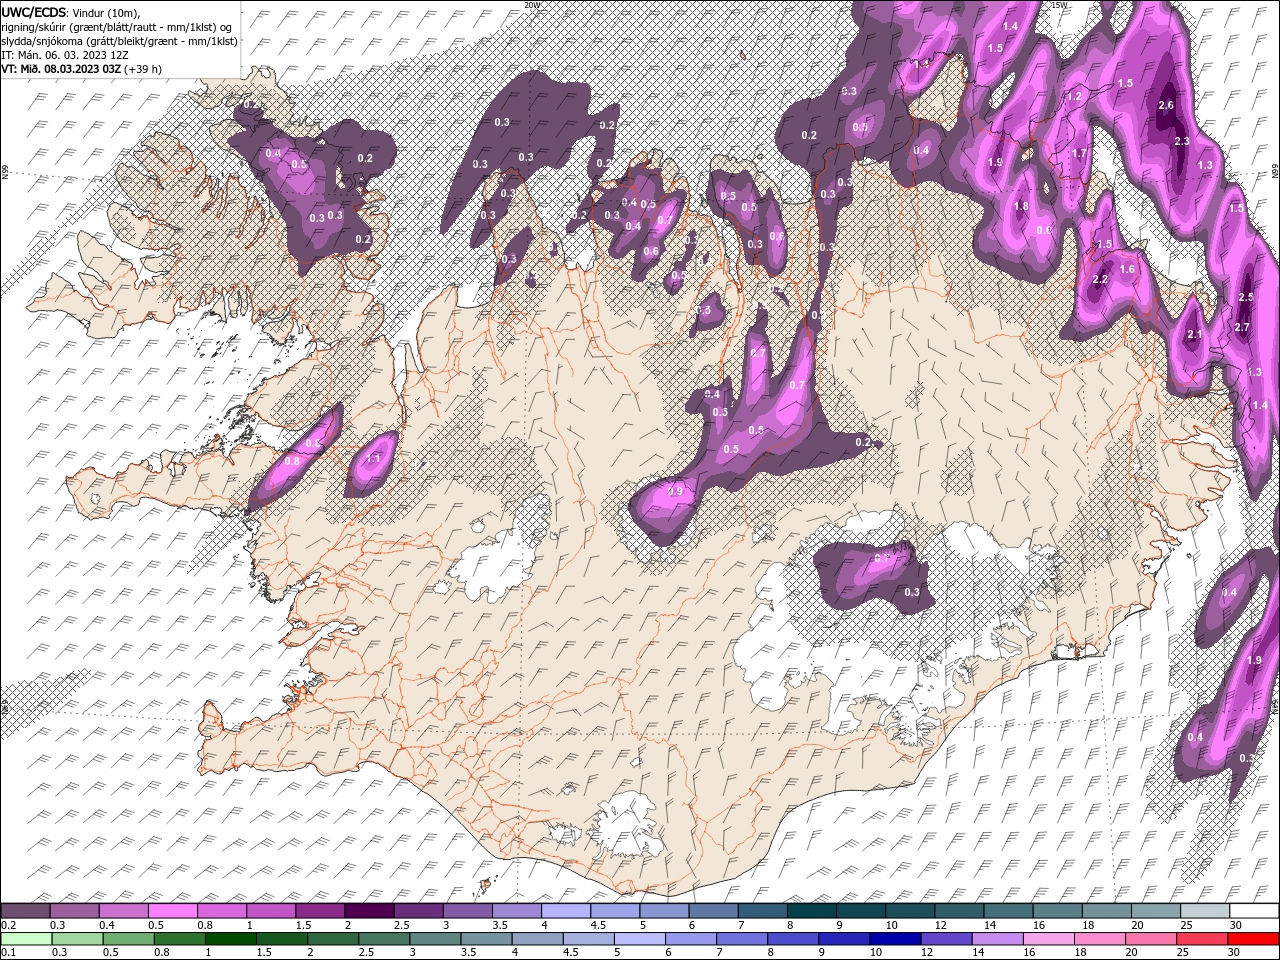Select the darkest purple swatch labeled 2, upper legend
Viewport: 1280px width, 960px height.
coord(370,911)
